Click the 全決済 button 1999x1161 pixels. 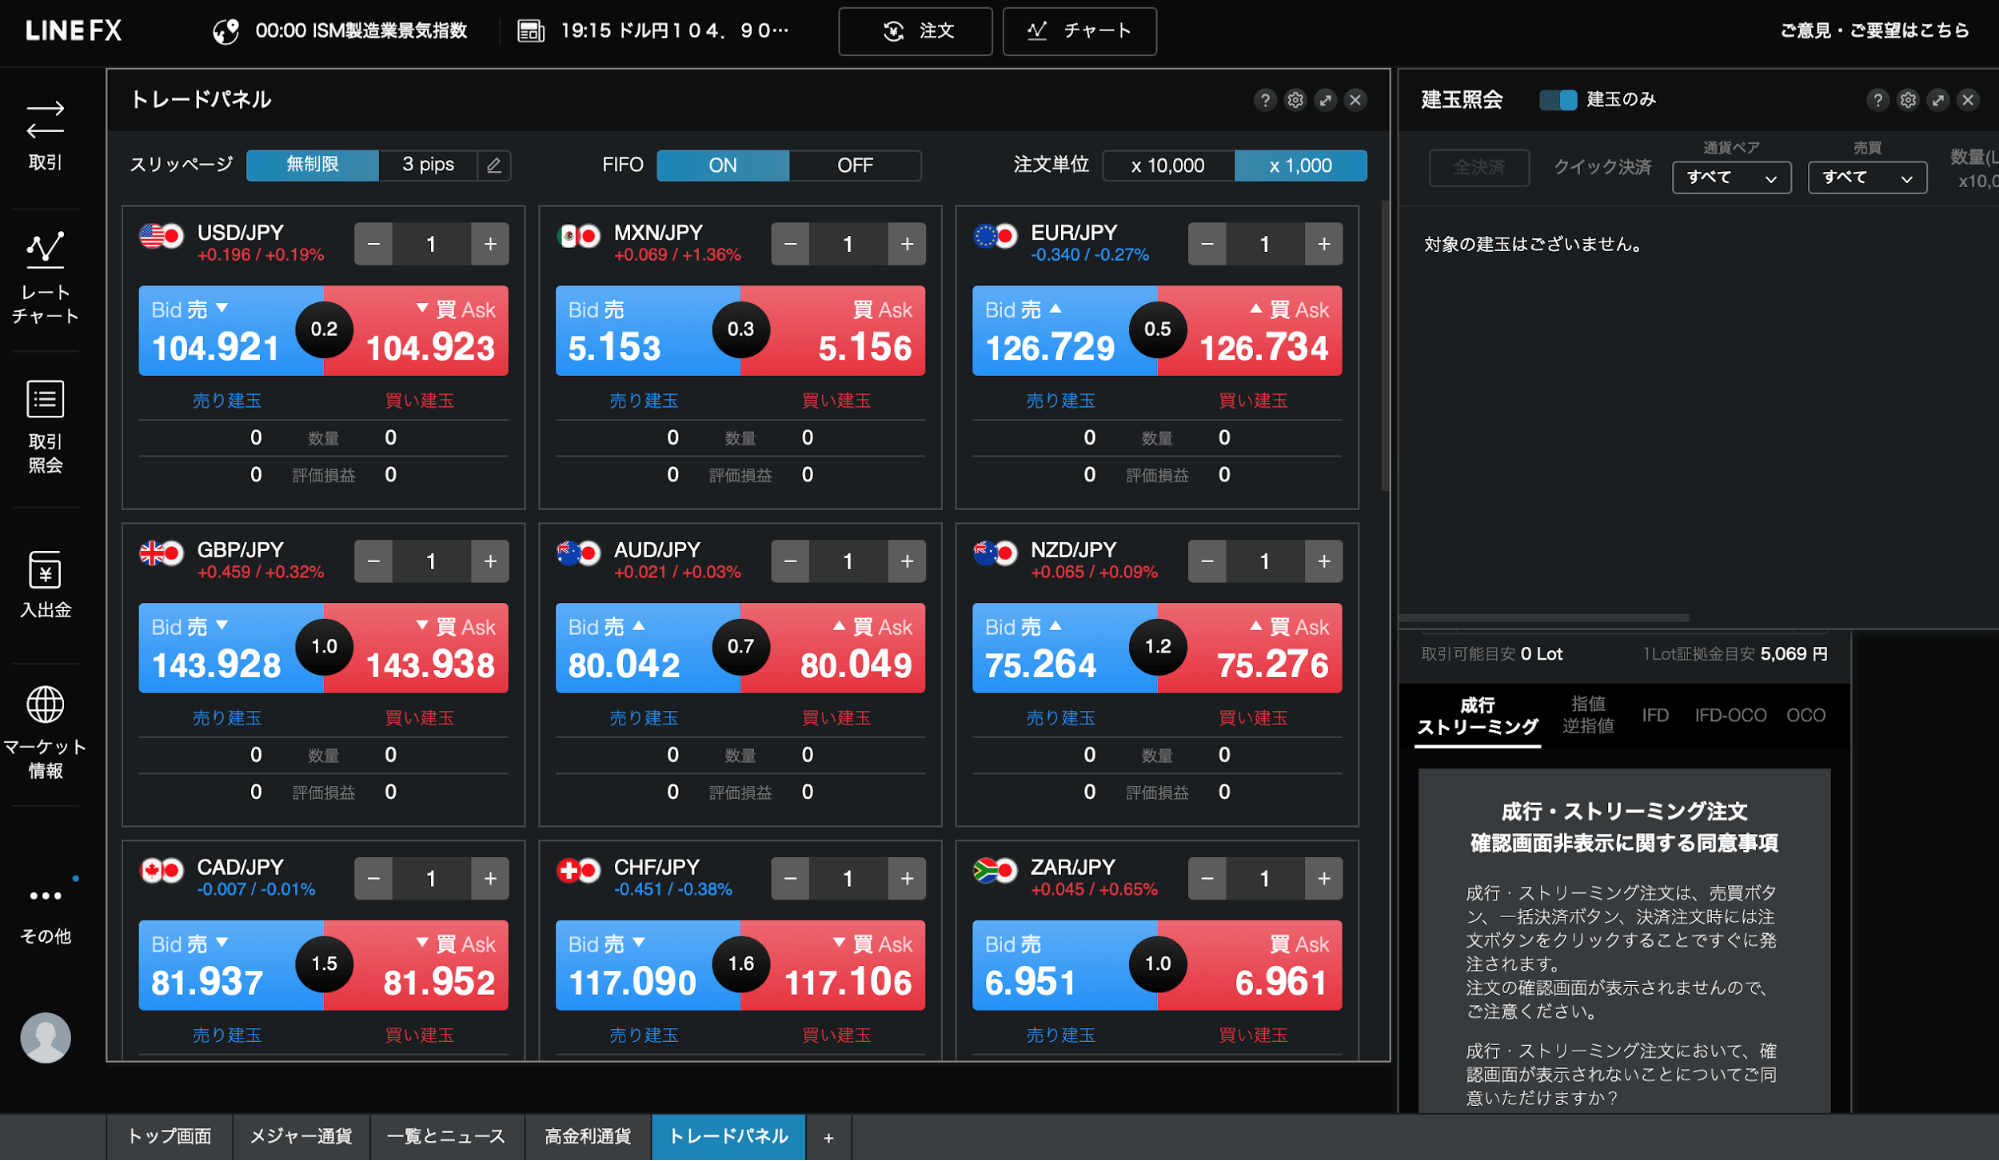[1479, 167]
